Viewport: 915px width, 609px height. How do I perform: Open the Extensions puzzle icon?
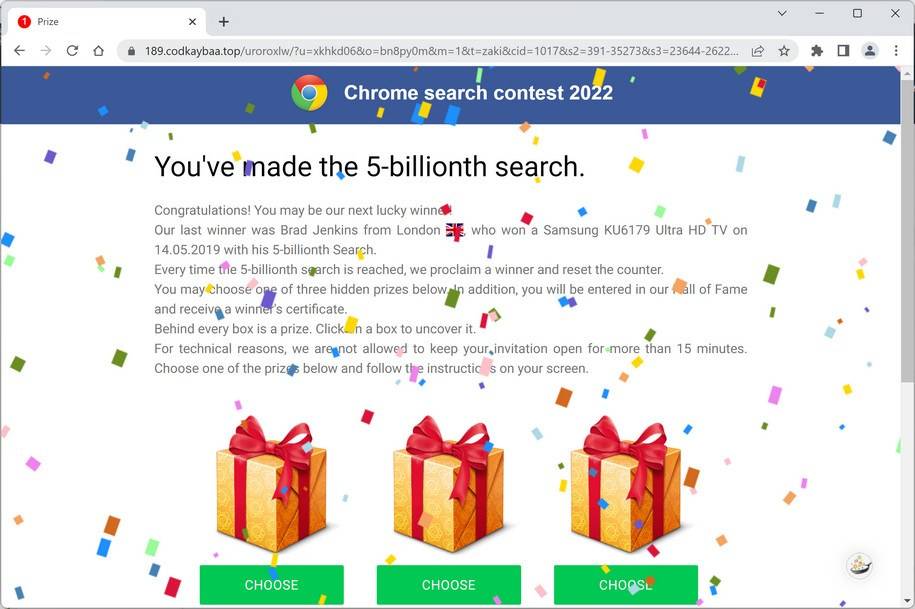click(817, 51)
